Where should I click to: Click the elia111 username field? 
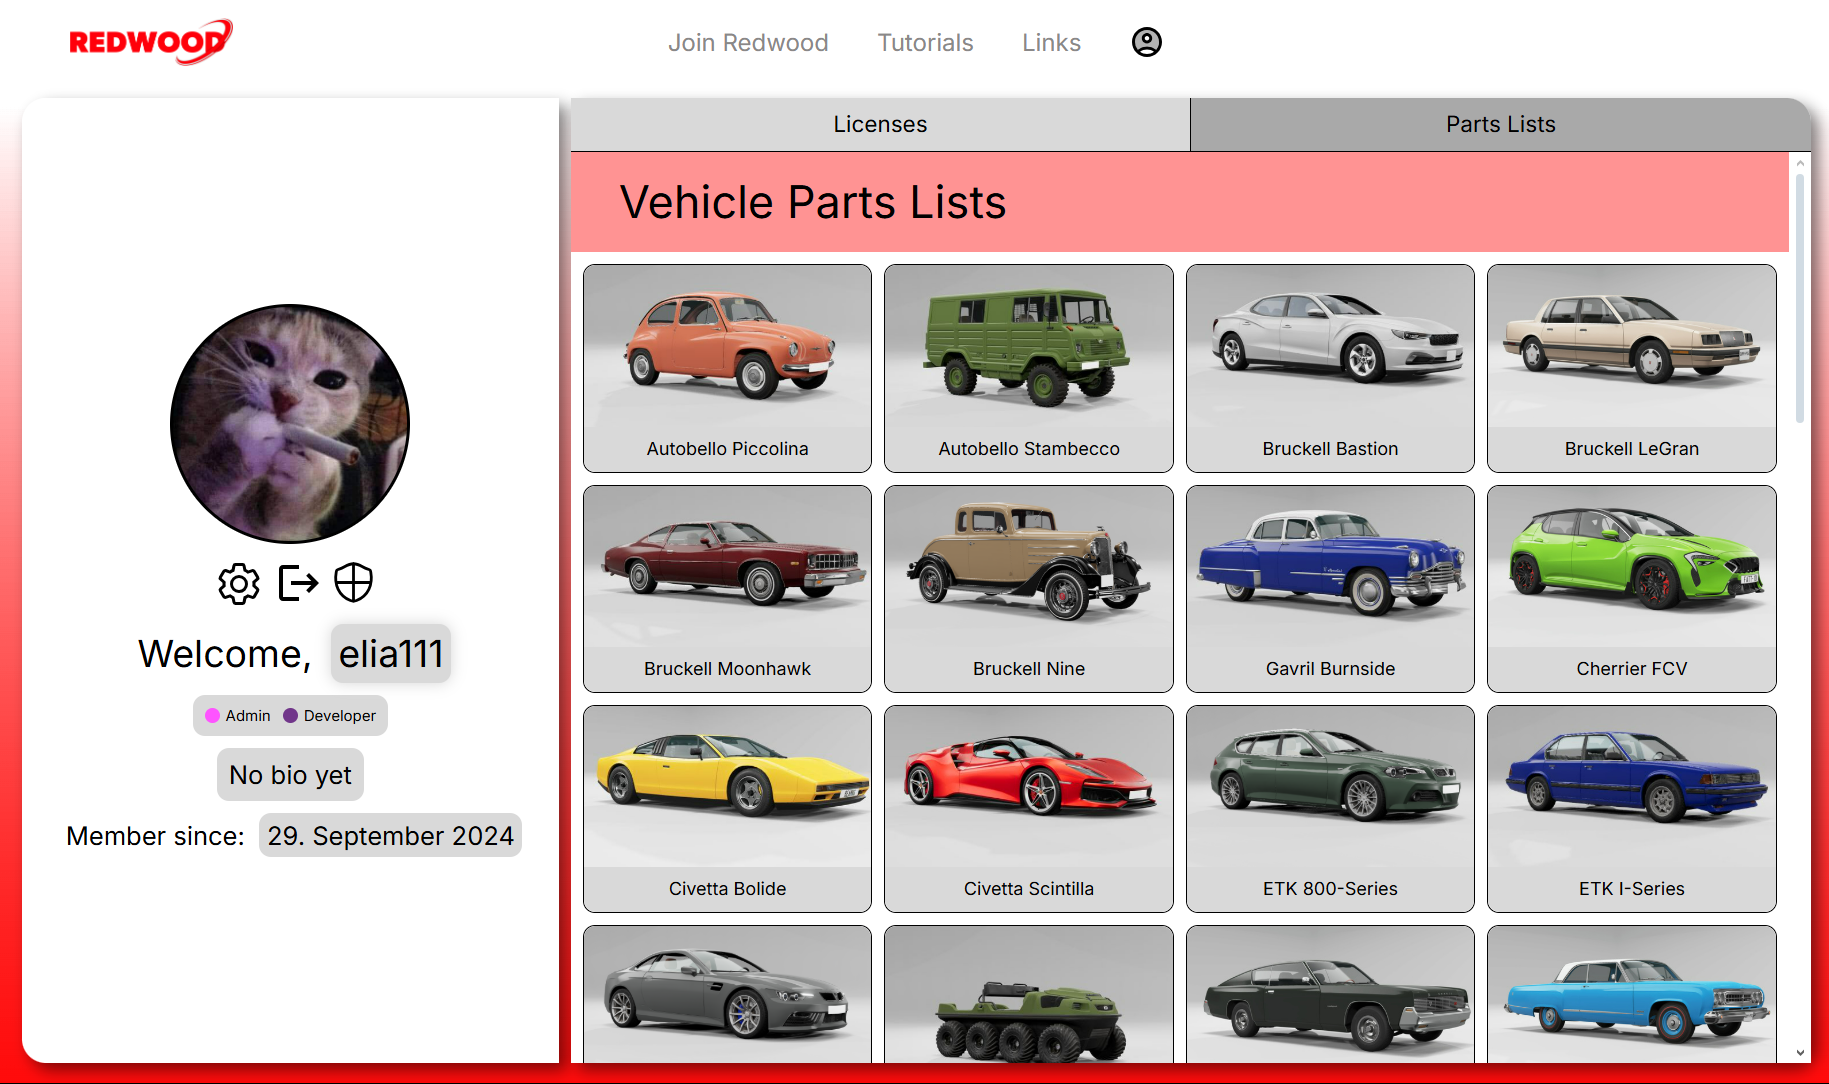tap(391, 654)
